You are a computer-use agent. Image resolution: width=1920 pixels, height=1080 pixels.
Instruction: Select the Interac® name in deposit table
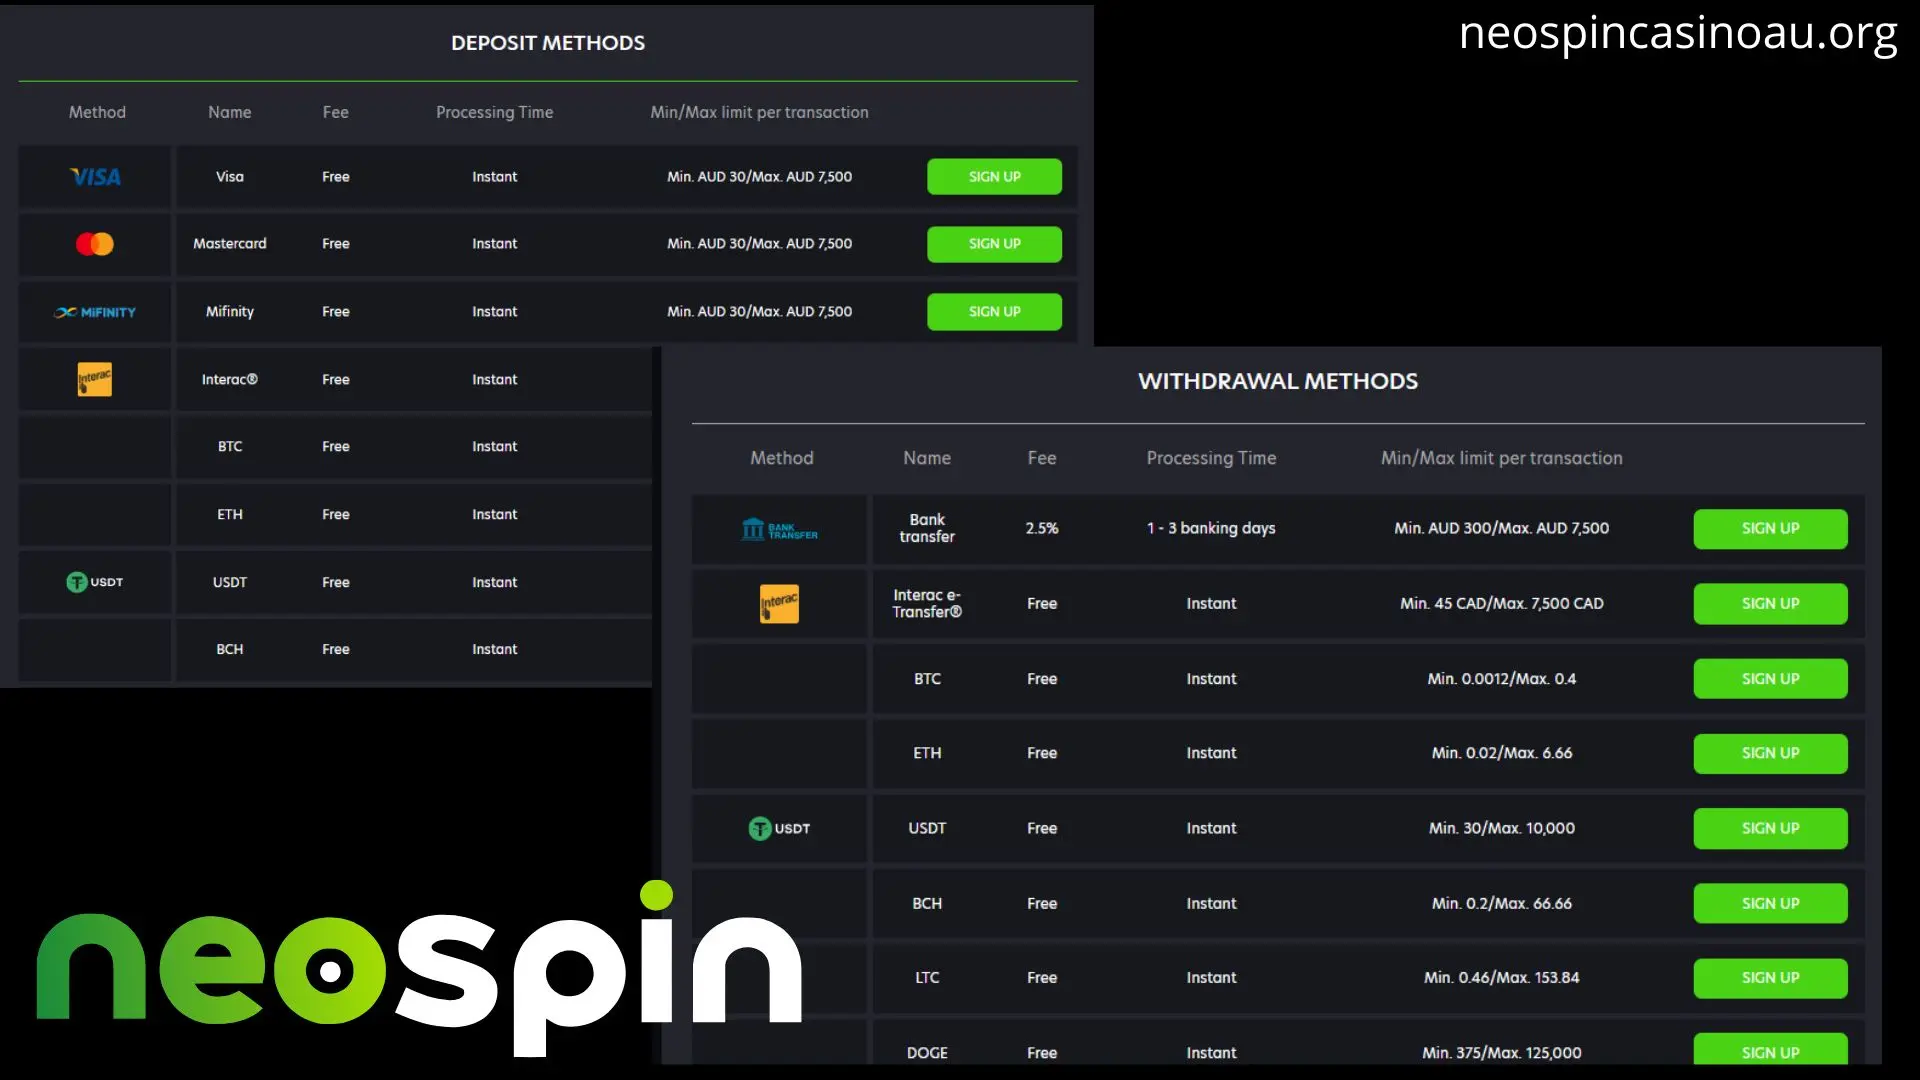coord(229,380)
